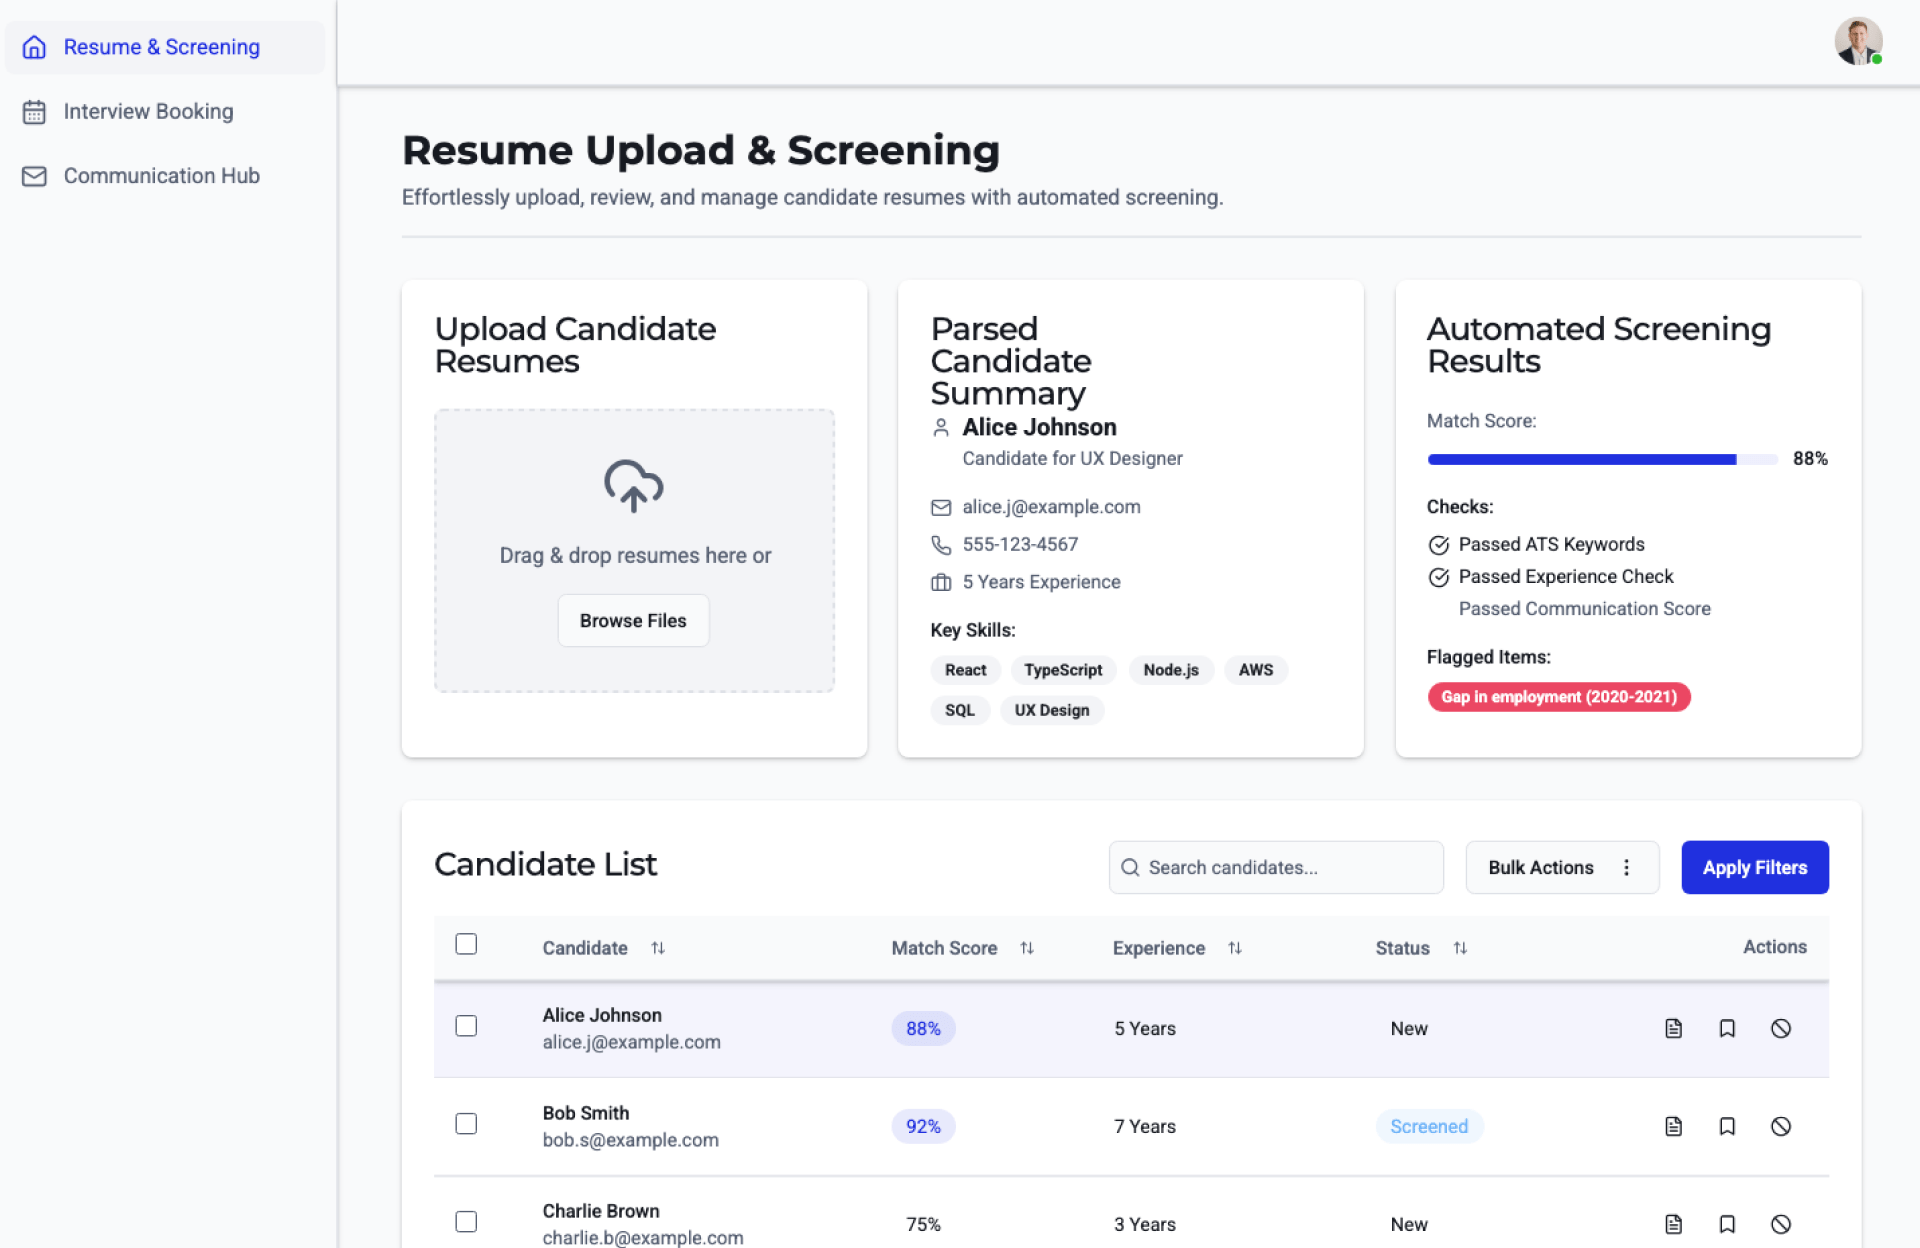Open Interview Booking page

(x=148, y=111)
